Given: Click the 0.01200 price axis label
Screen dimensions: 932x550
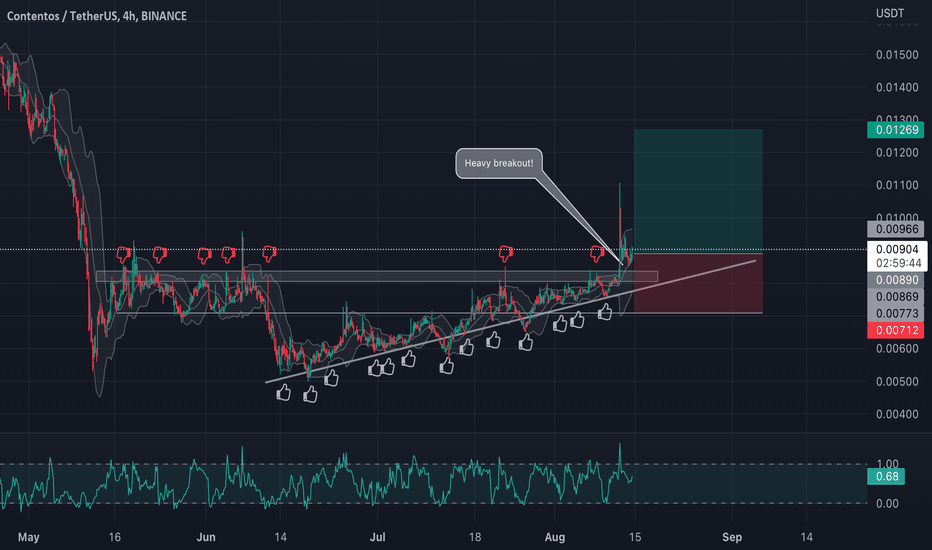Looking at the screenshot, I should click(x=897, y=153).
